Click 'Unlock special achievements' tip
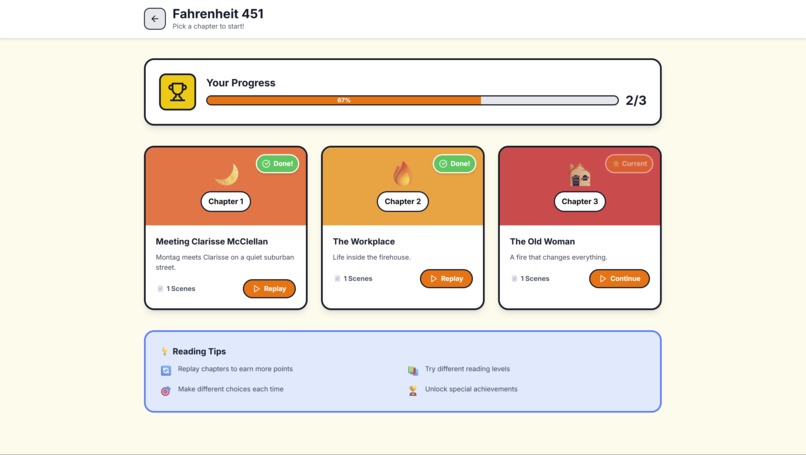This screenshot has height=455, width=806. [471, 389]
